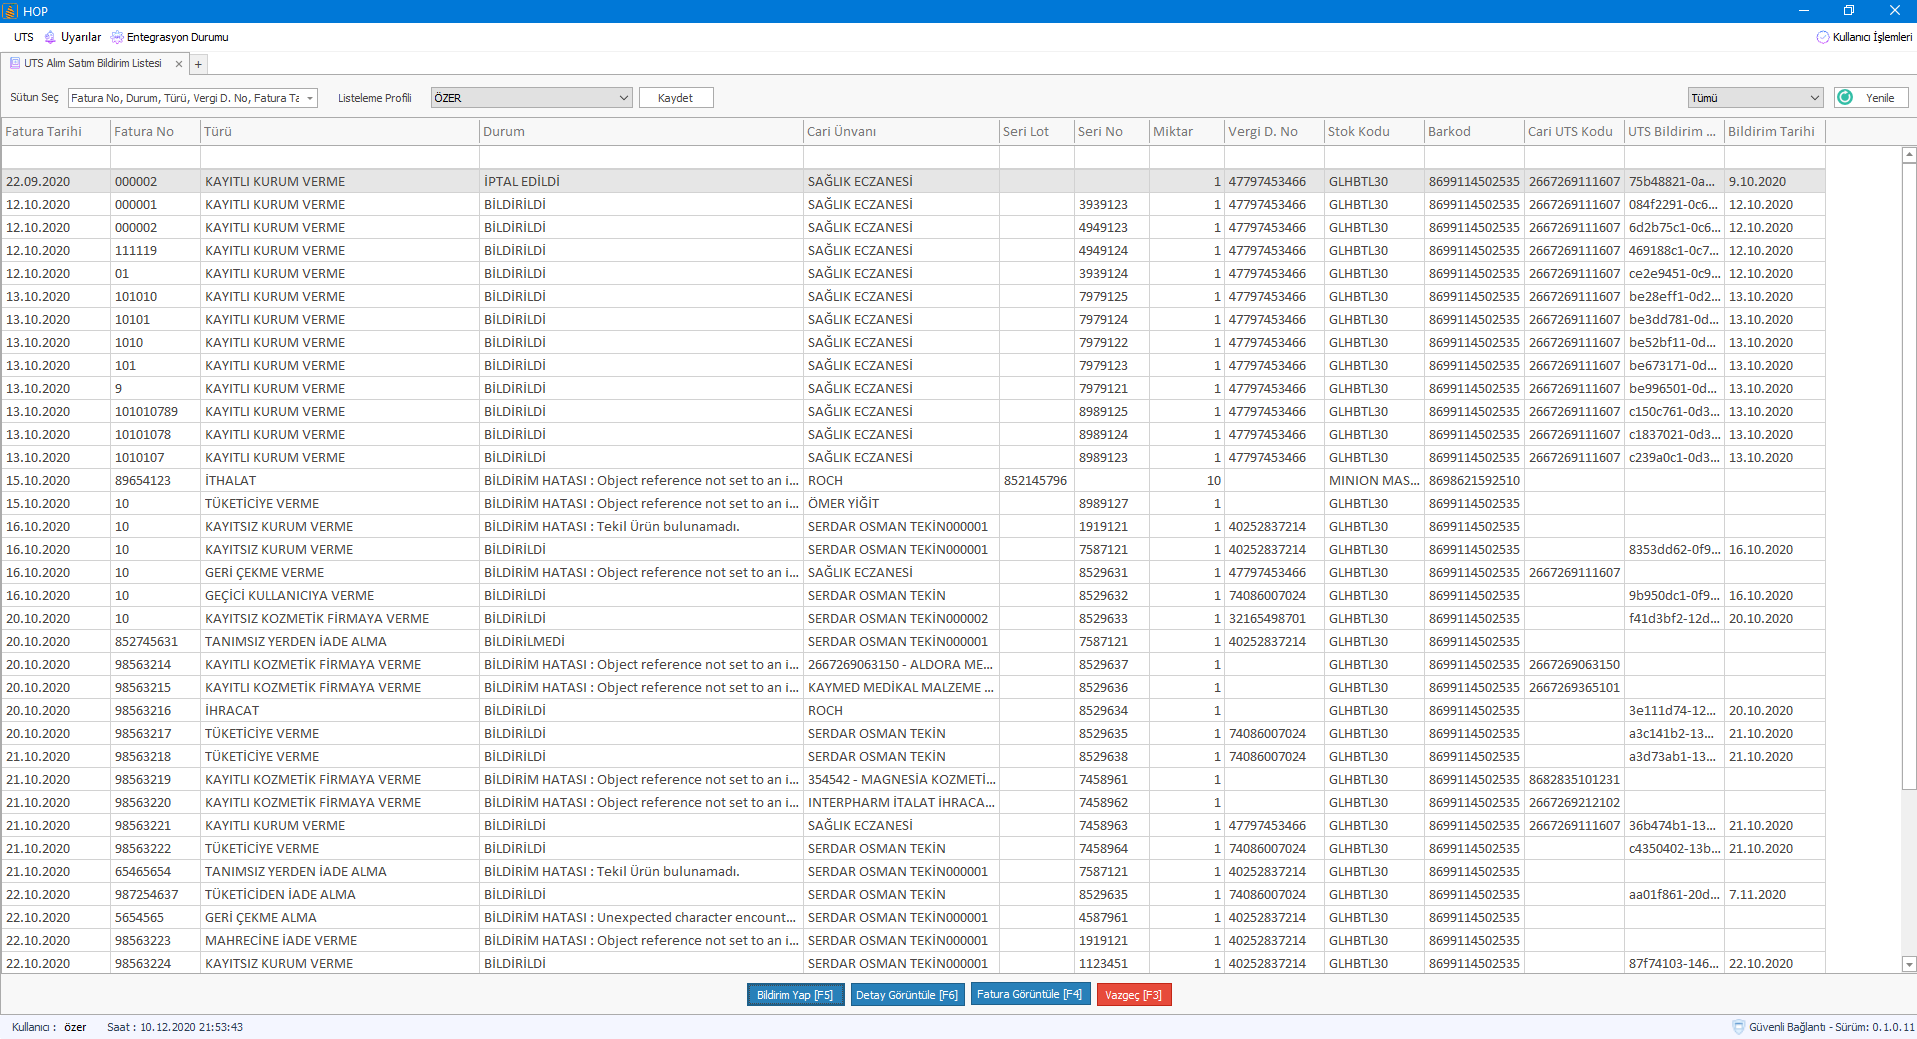Click the Durum filter row field

pos(641,157)
